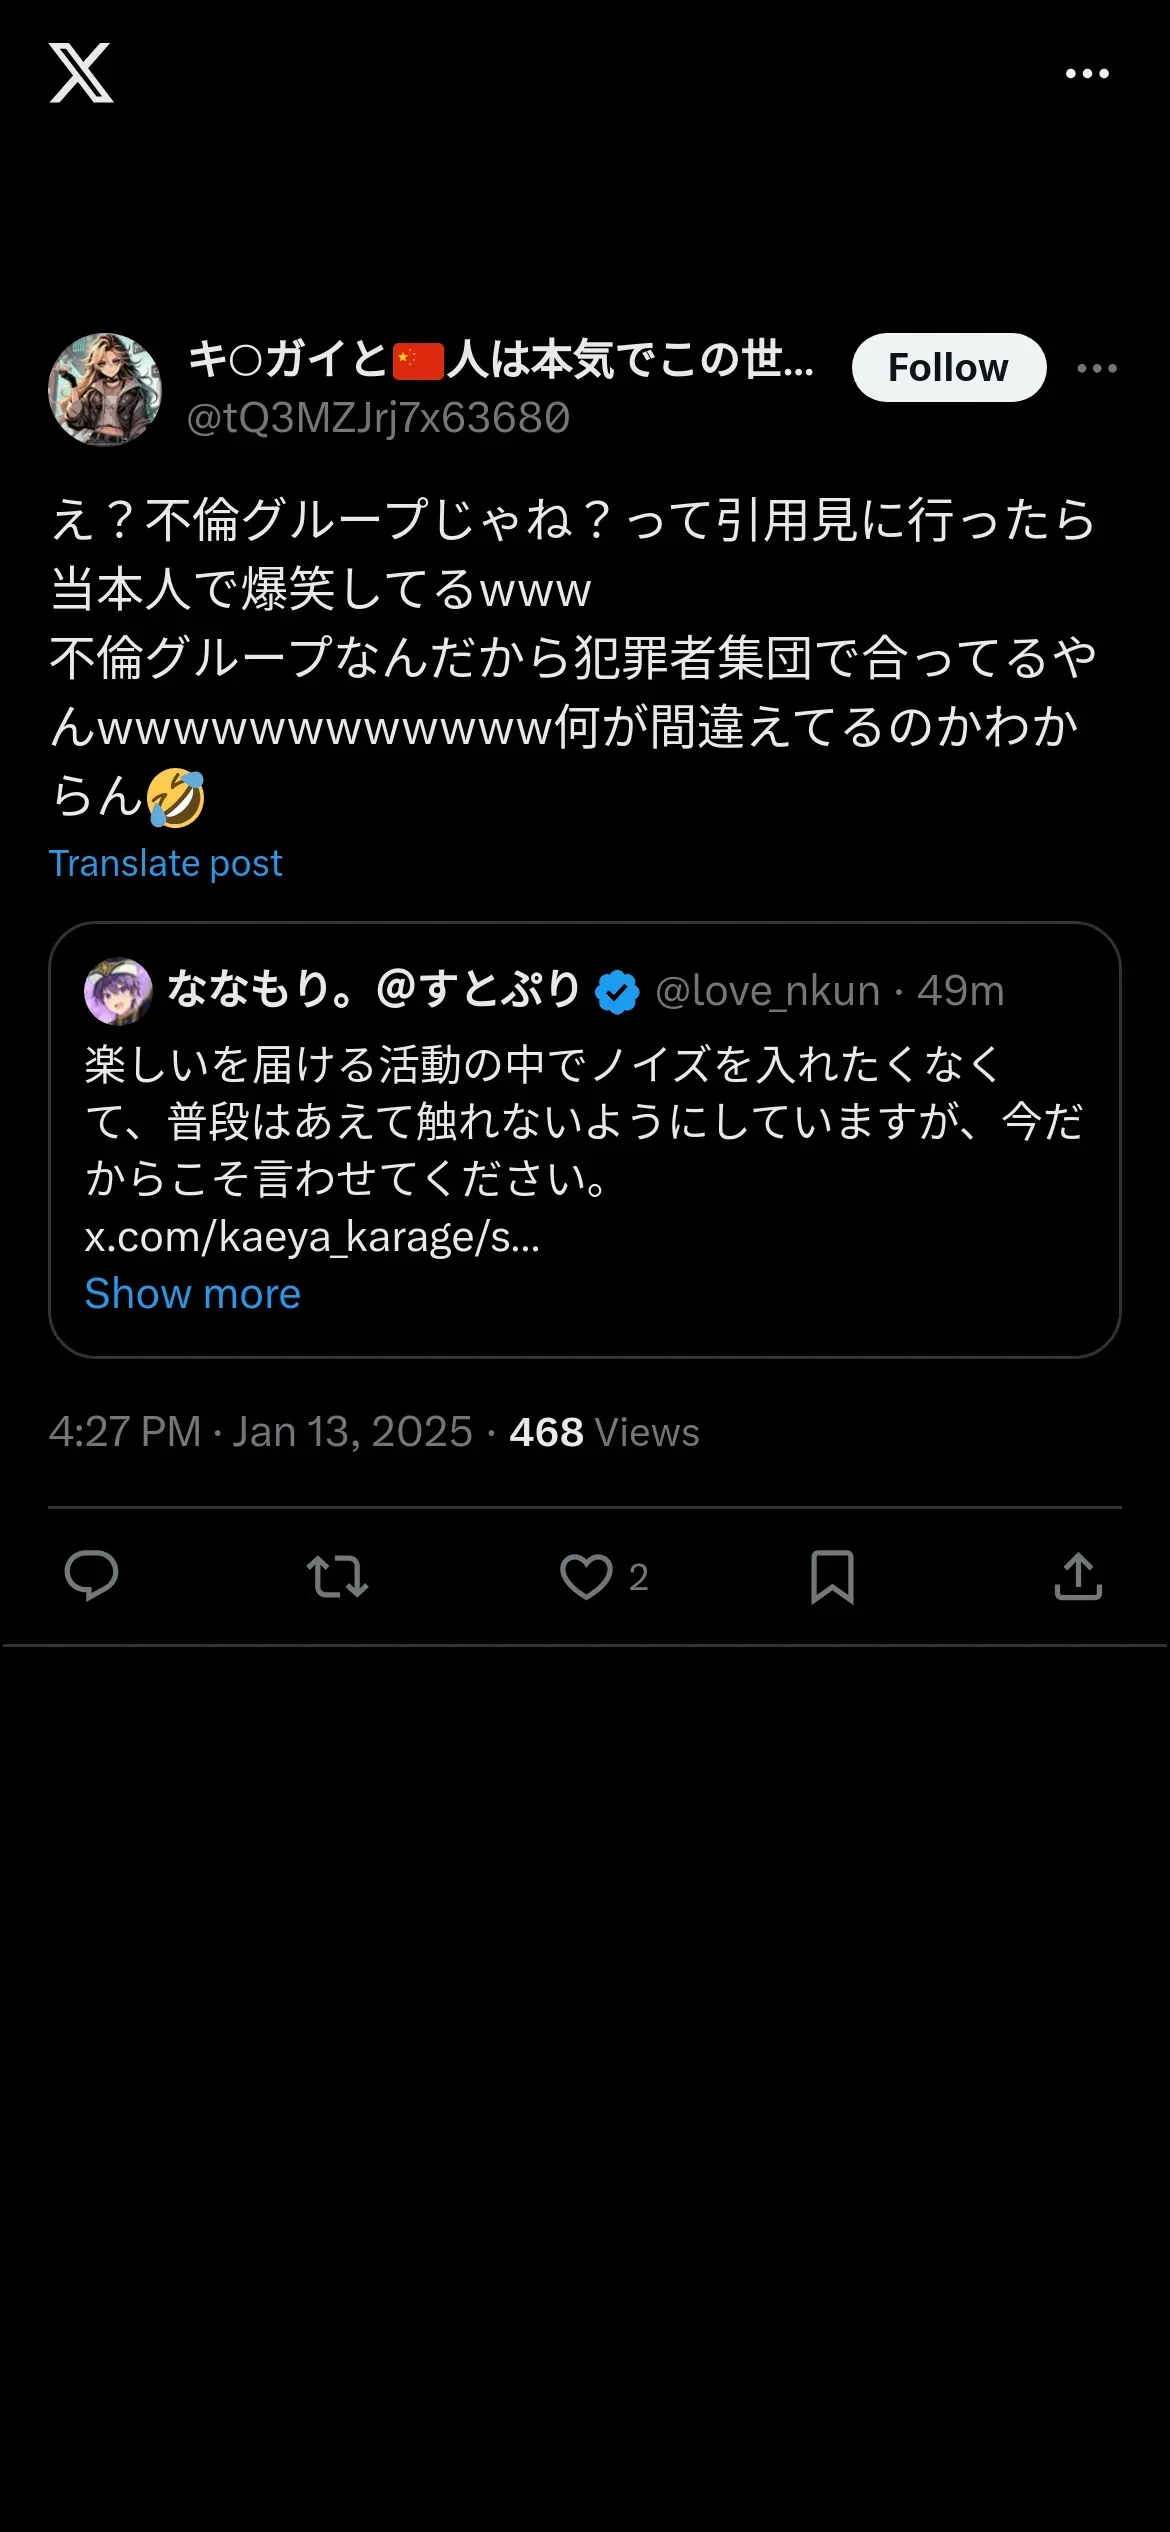1170x2532 pixels.
Task: Click the X logo at top
Action: (x=81, y=73)
